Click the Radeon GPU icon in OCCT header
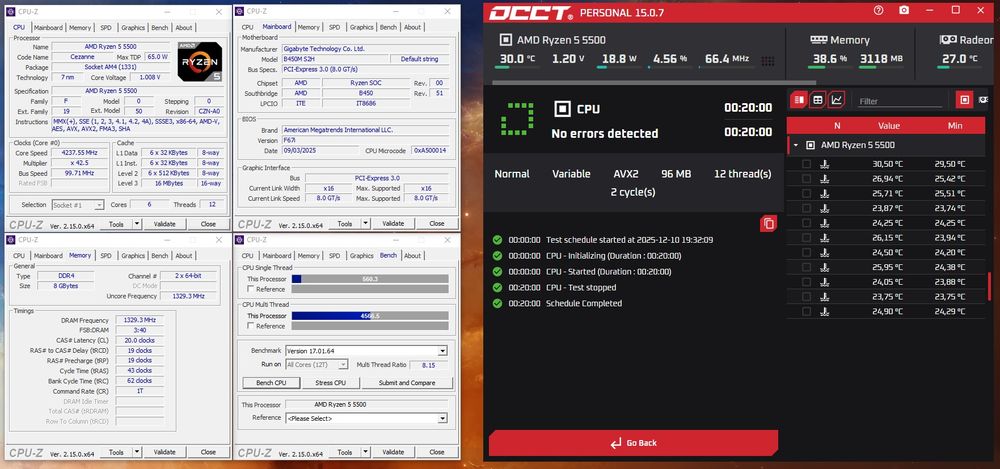 948,40
